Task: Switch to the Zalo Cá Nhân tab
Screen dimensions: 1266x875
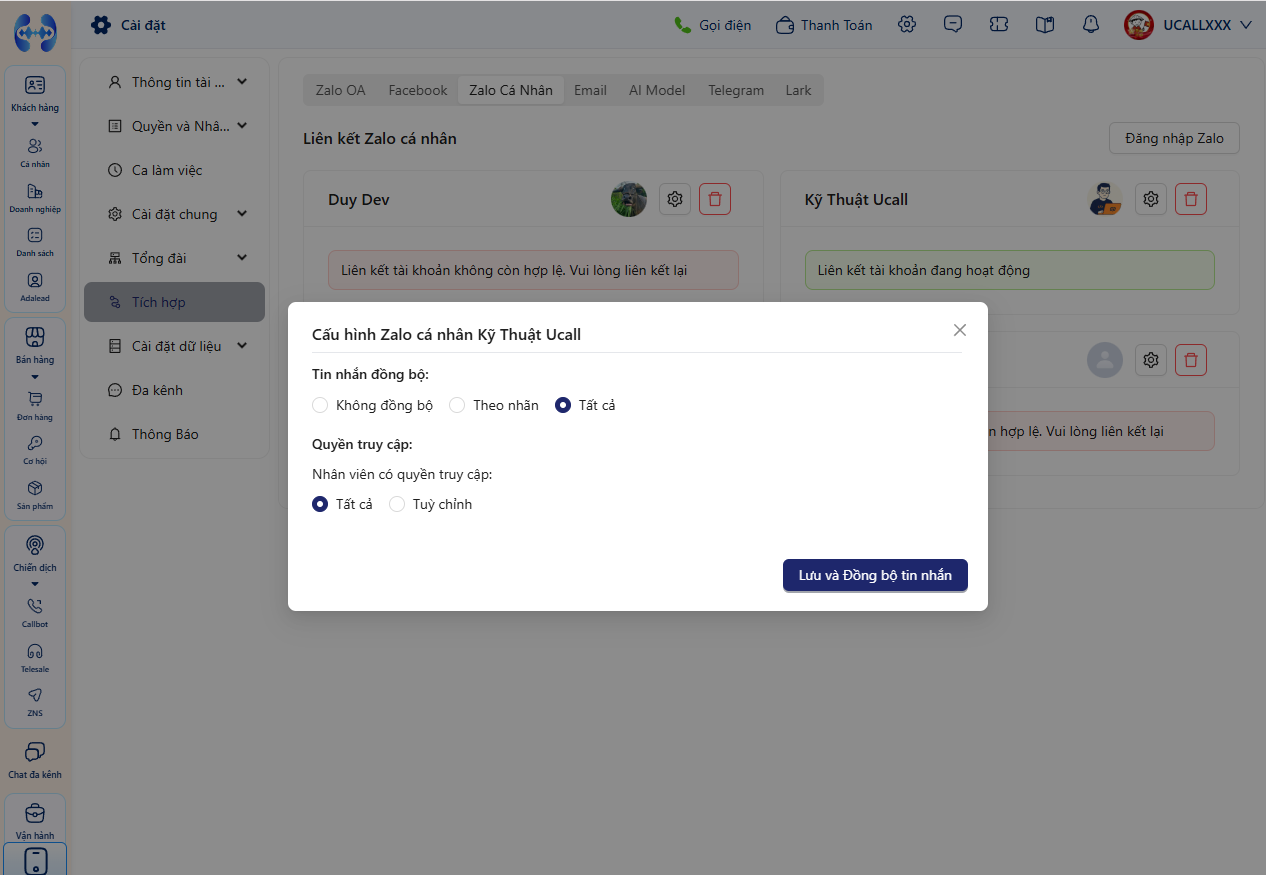Action: [x=511, y=90]
